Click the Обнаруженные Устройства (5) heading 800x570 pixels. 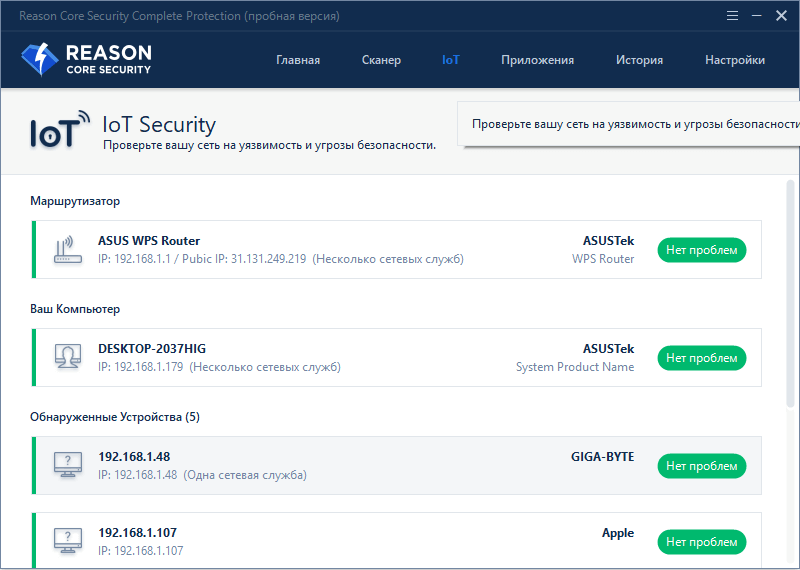point(115,417)
